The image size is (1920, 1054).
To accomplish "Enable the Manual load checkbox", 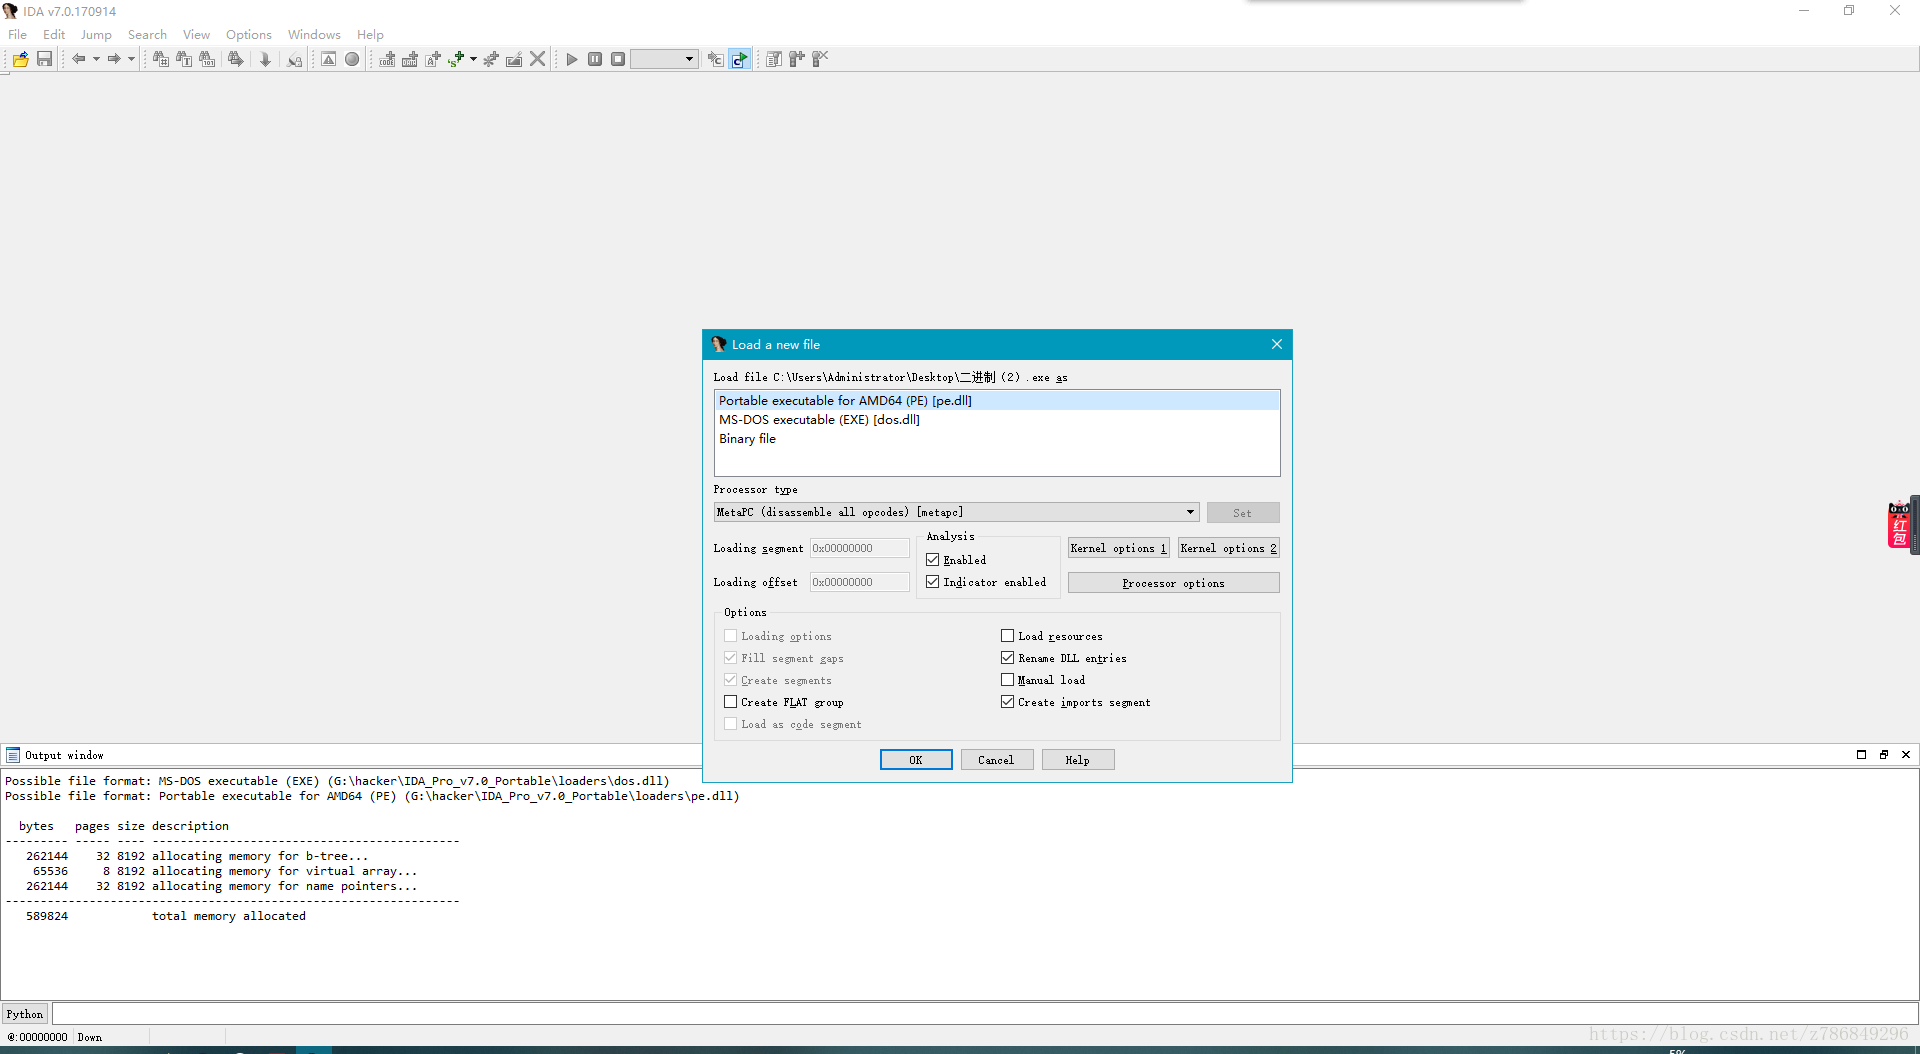I will [1008, 680].
